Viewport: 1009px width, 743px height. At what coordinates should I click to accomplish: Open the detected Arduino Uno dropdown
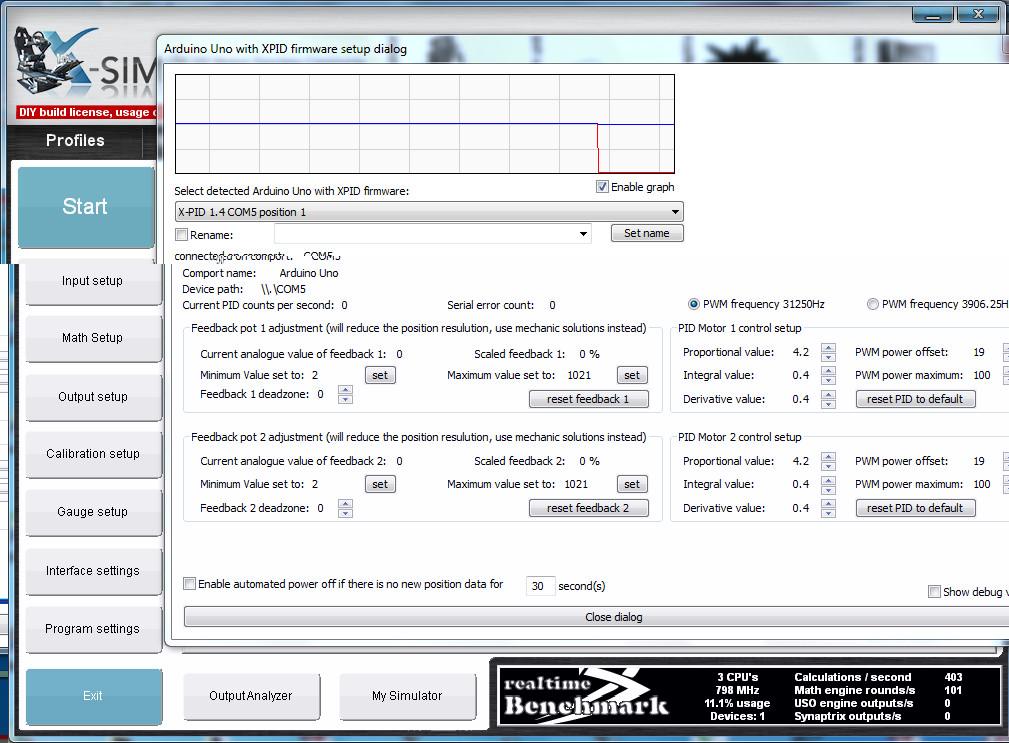point(676,212)
